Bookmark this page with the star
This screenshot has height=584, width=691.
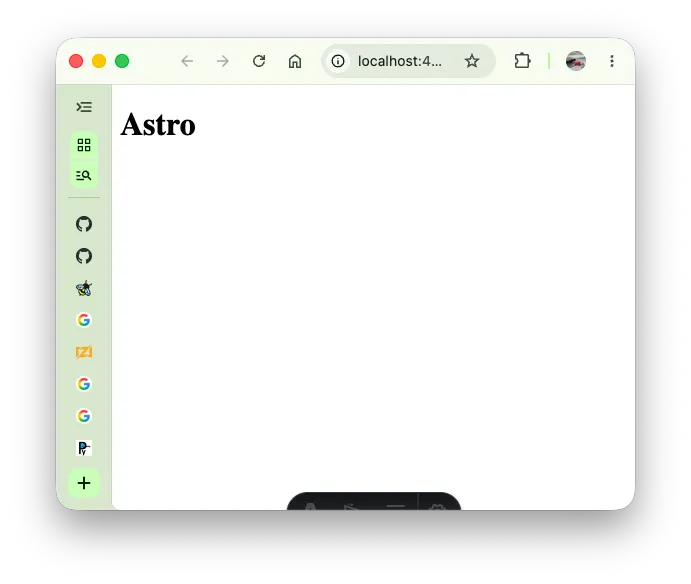pyautogui.click(x=472, y=61)
